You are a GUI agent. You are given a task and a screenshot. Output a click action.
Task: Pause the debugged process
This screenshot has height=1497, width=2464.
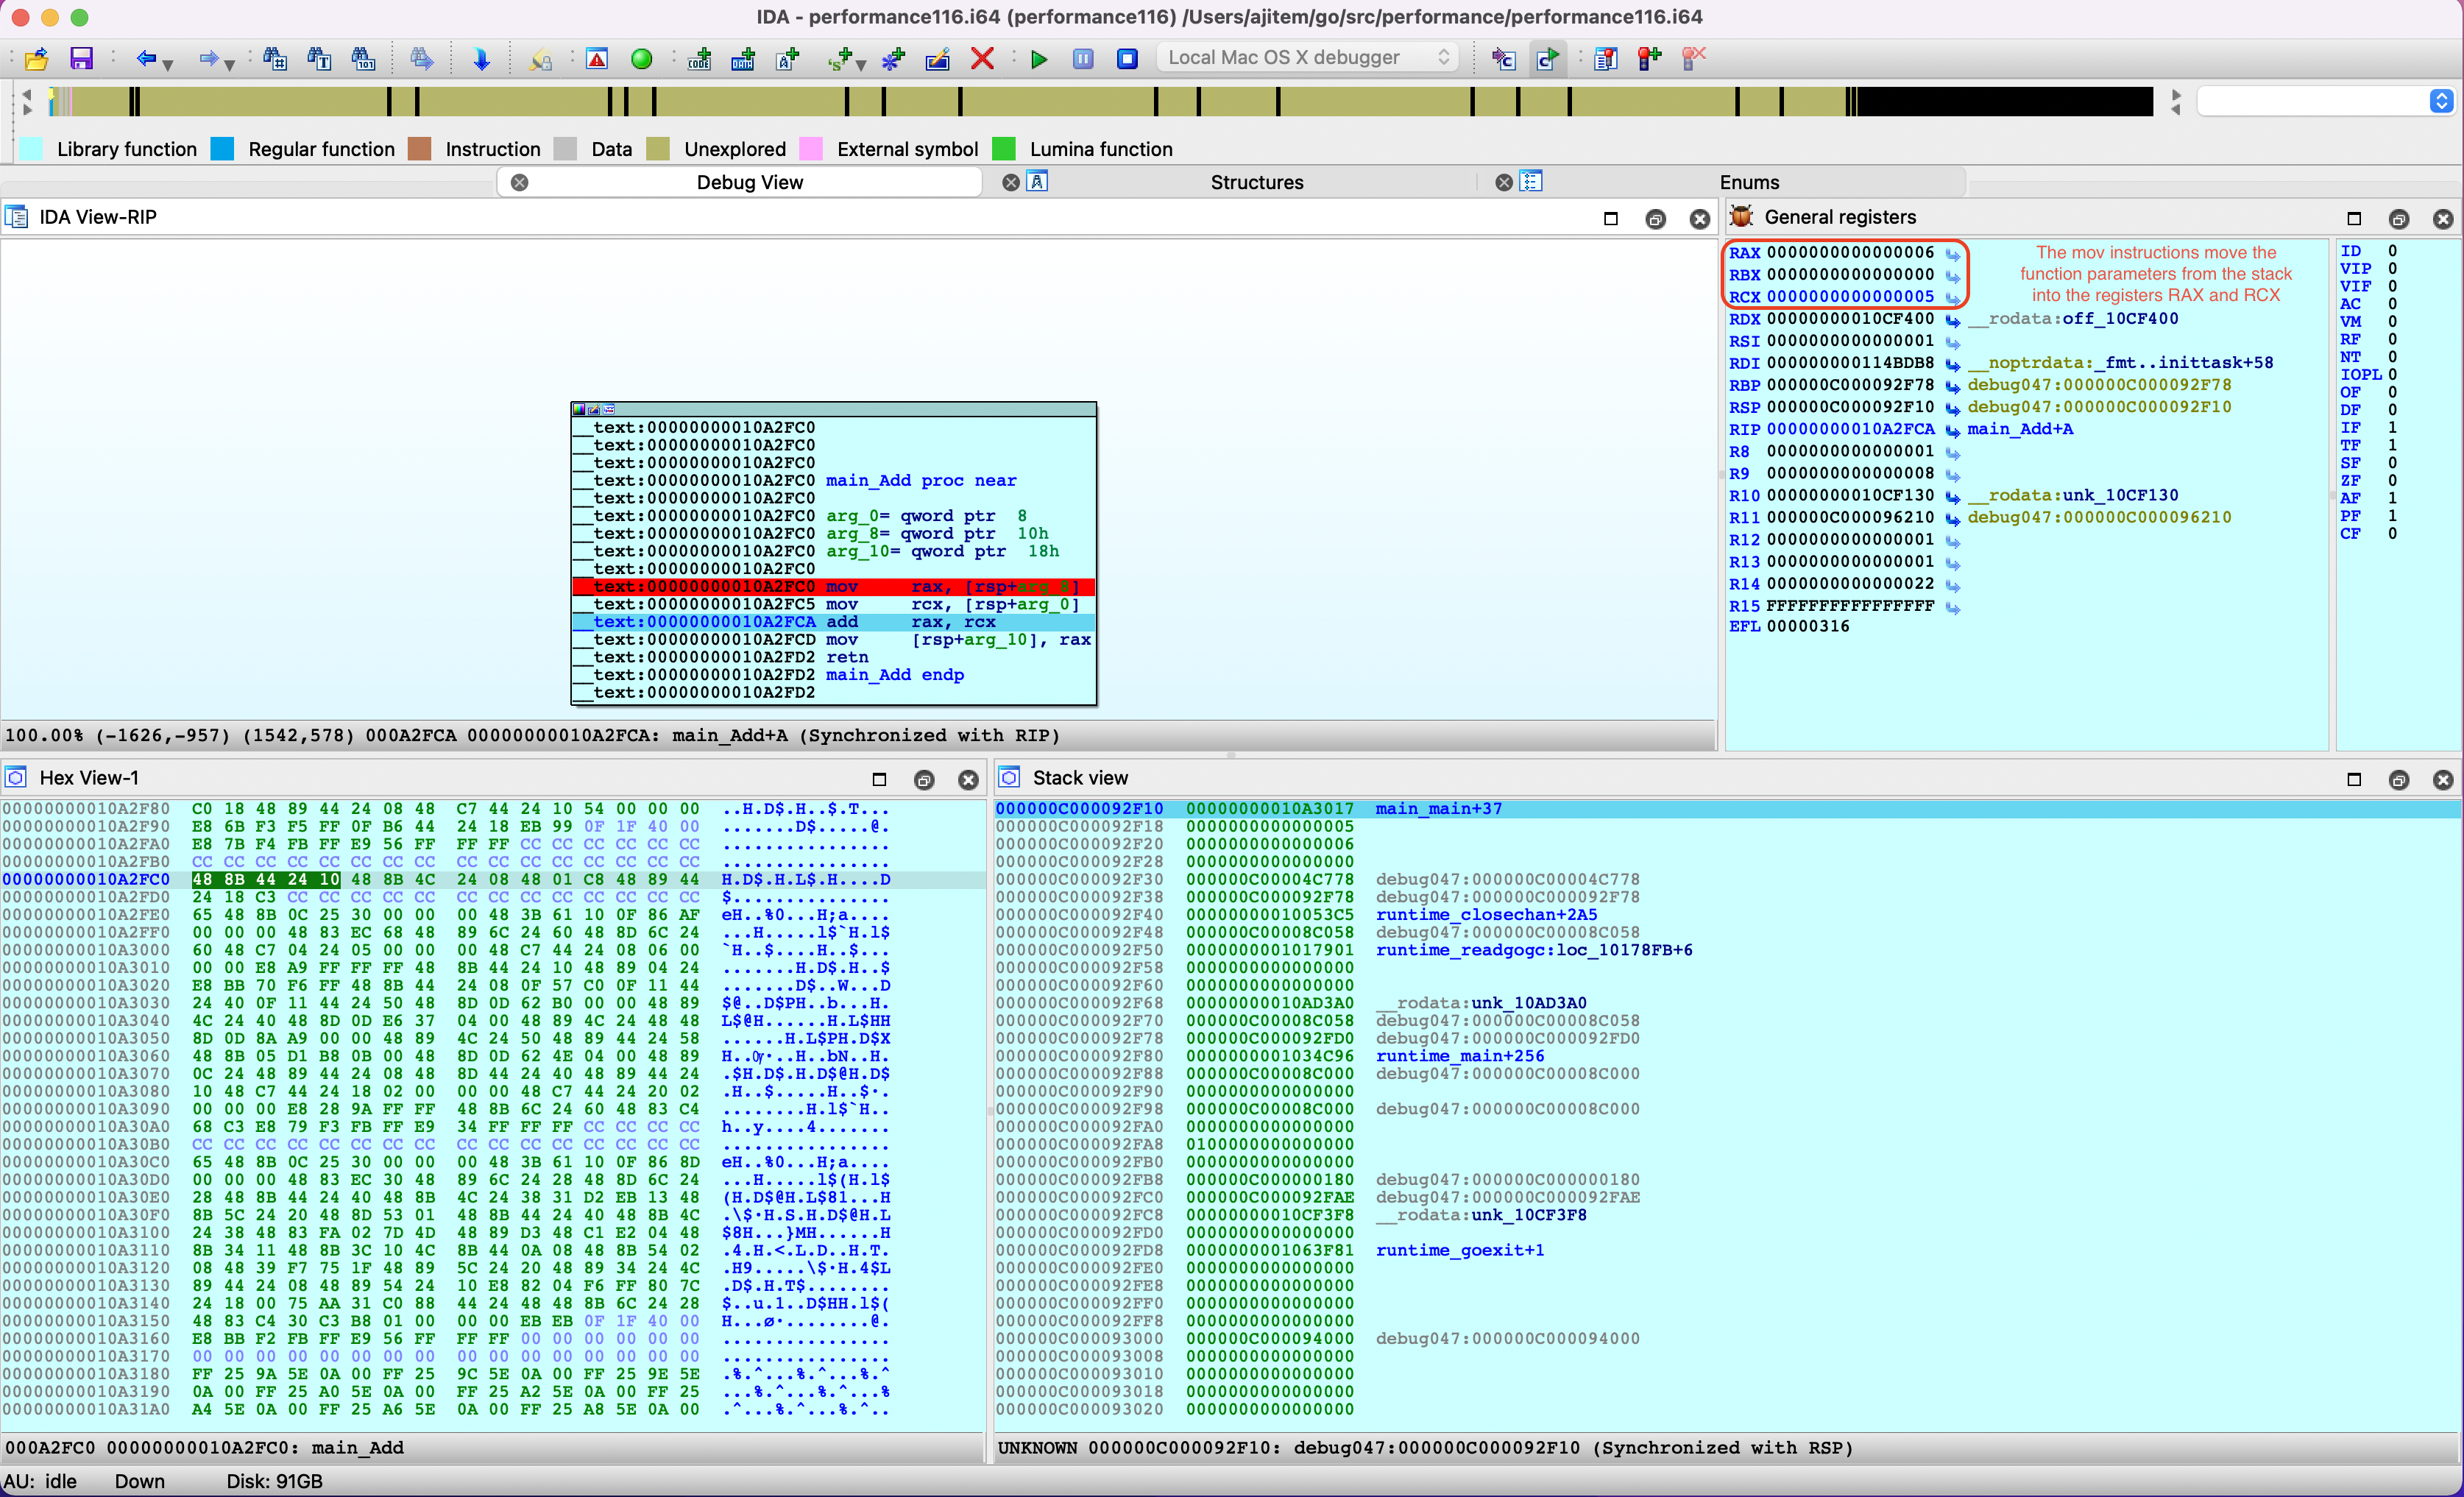pyautogui.click(x=1083, y=59)
